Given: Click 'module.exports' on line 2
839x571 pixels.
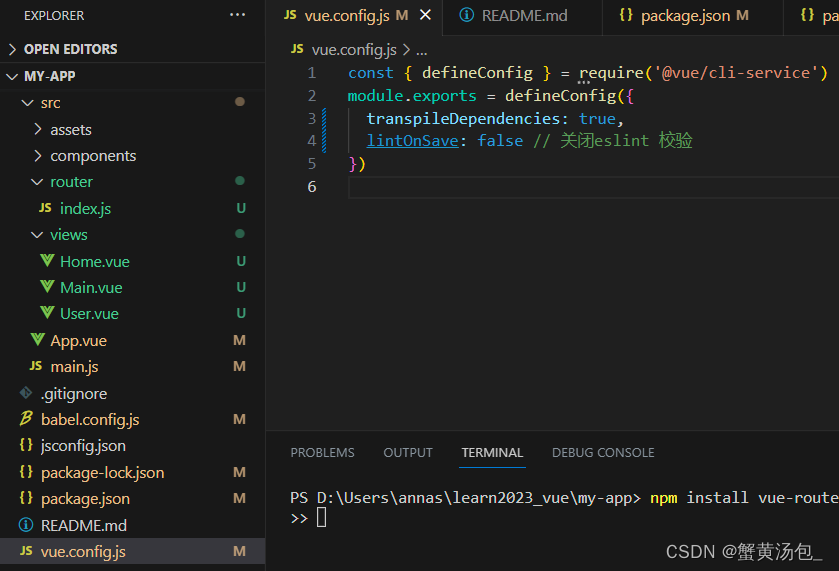Looking at the screenshot, I should (x=412, y=96).
